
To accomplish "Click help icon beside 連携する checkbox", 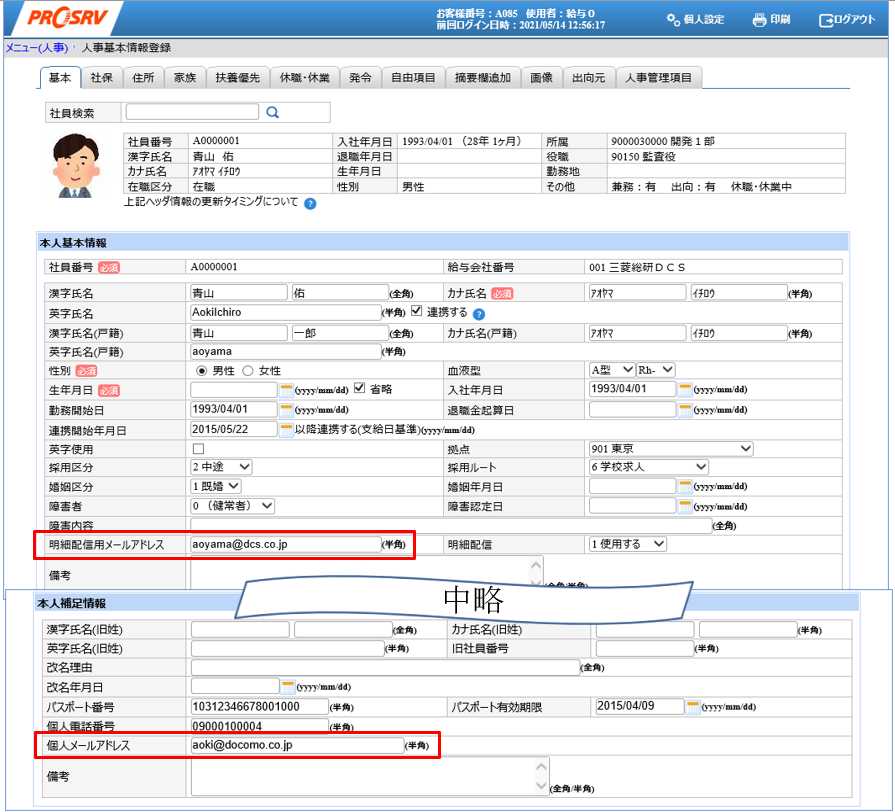I will coord(479,314).
